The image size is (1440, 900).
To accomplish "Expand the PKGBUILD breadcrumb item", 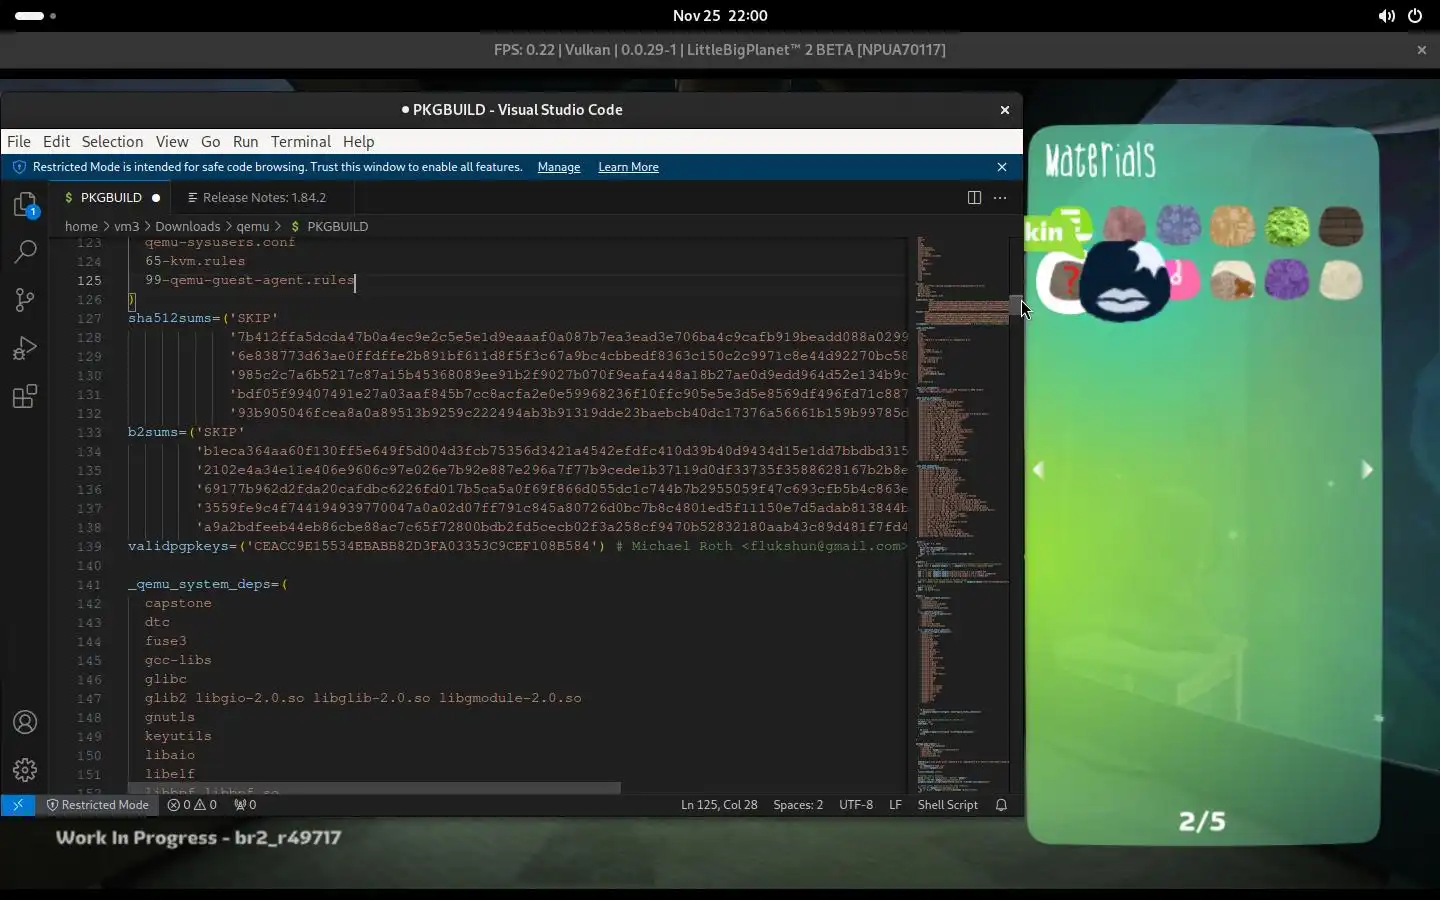I will point(329,227).
